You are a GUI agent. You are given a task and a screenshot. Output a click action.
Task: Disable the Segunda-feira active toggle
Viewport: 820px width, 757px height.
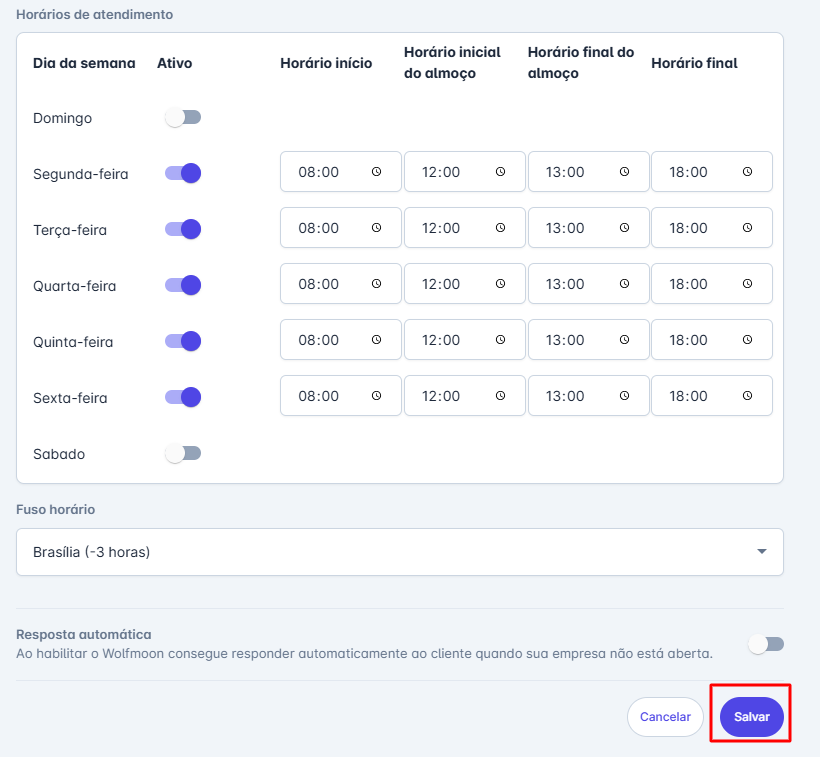point(183,173)
